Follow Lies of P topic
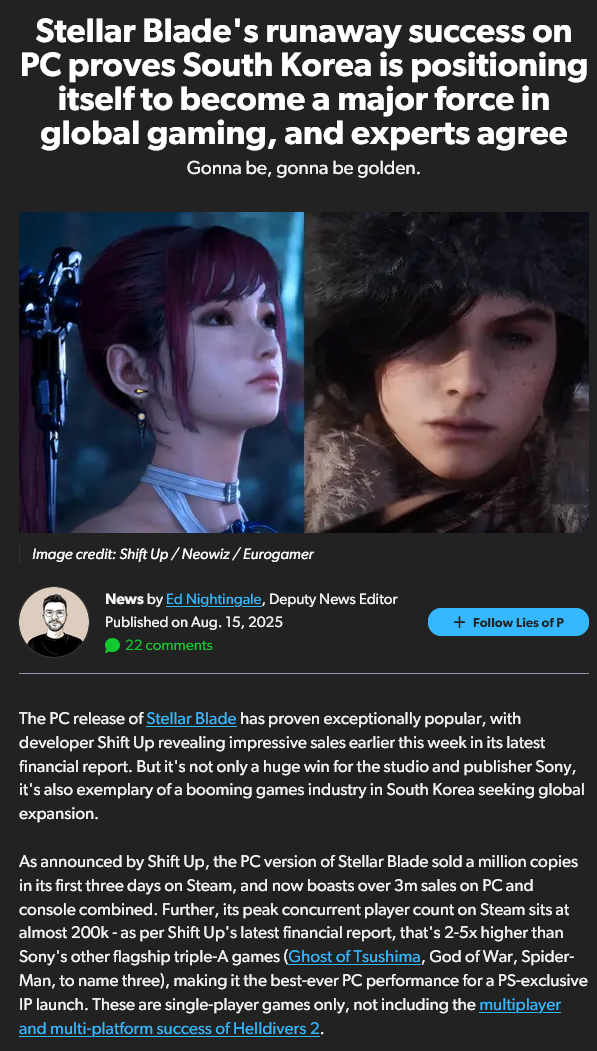 pos(508,622)
